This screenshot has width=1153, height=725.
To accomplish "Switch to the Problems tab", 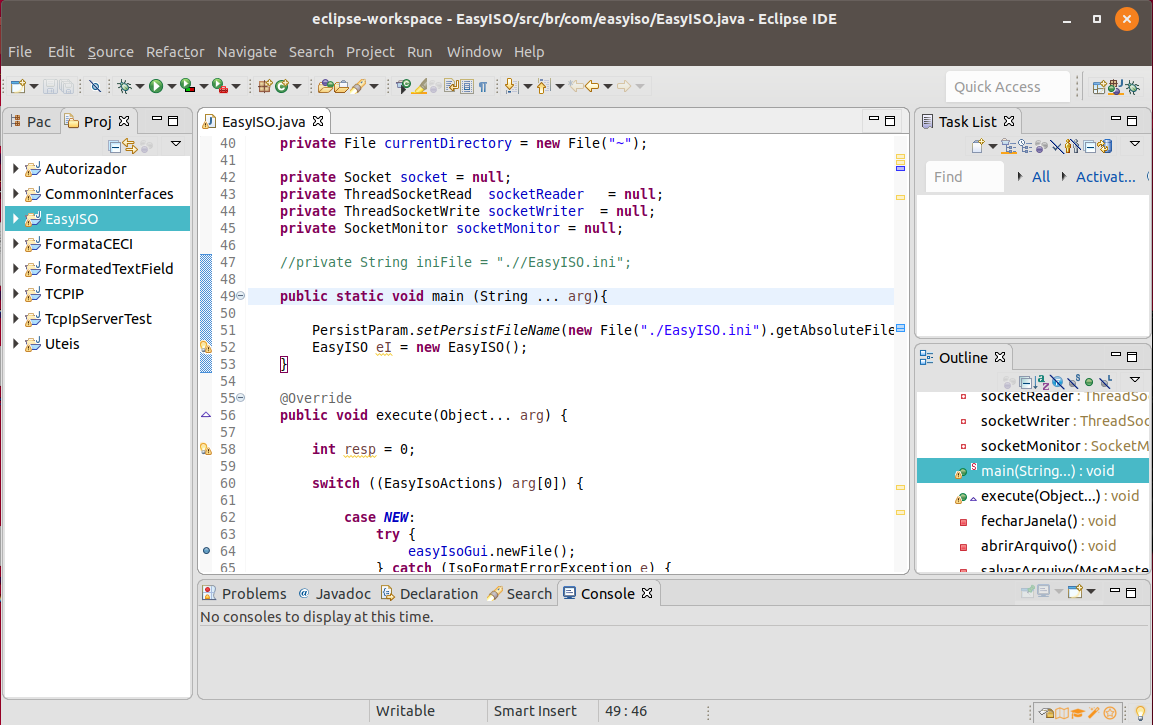I will coord(253,594).
